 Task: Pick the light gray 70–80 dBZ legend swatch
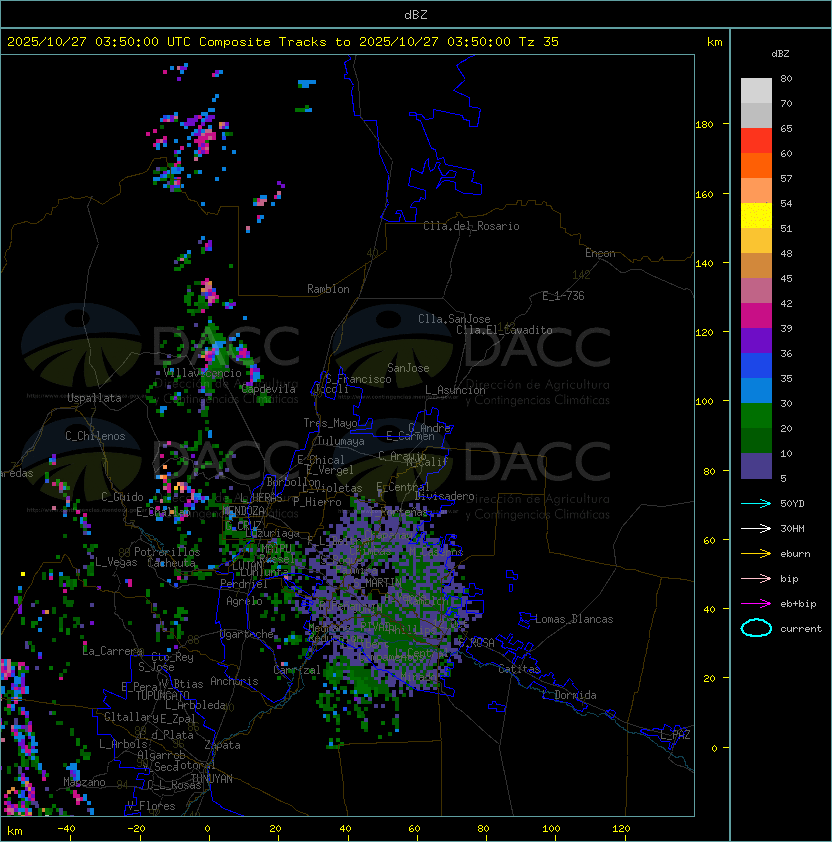pos(756,90)
